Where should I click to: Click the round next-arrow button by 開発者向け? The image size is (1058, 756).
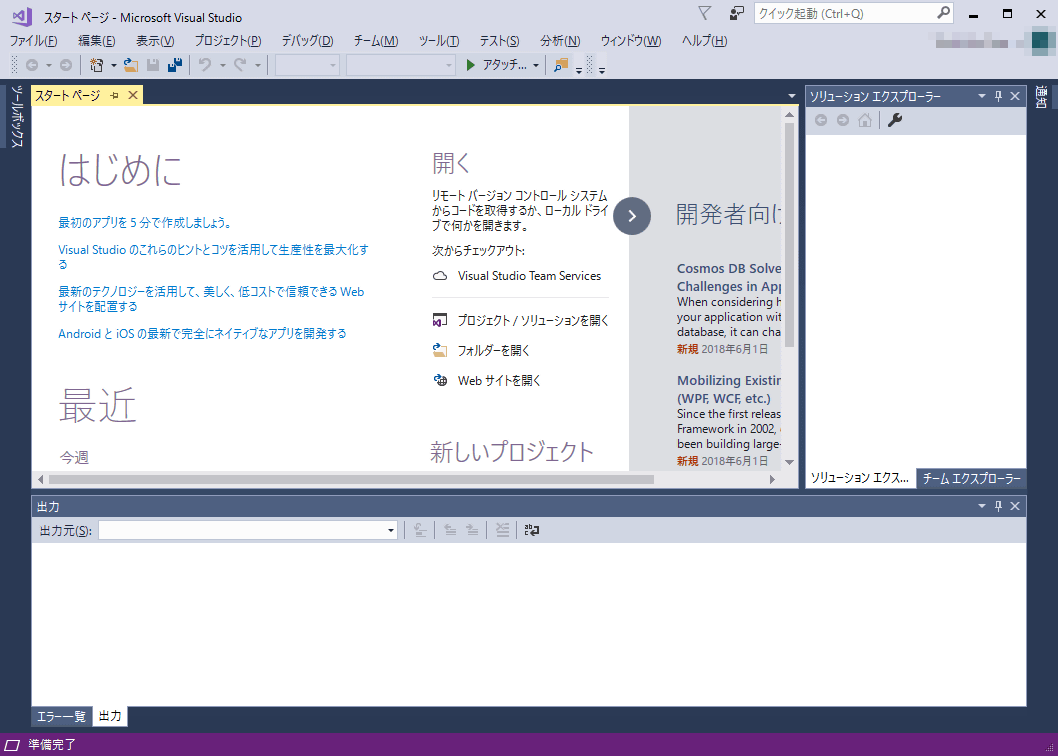[632, 216]
